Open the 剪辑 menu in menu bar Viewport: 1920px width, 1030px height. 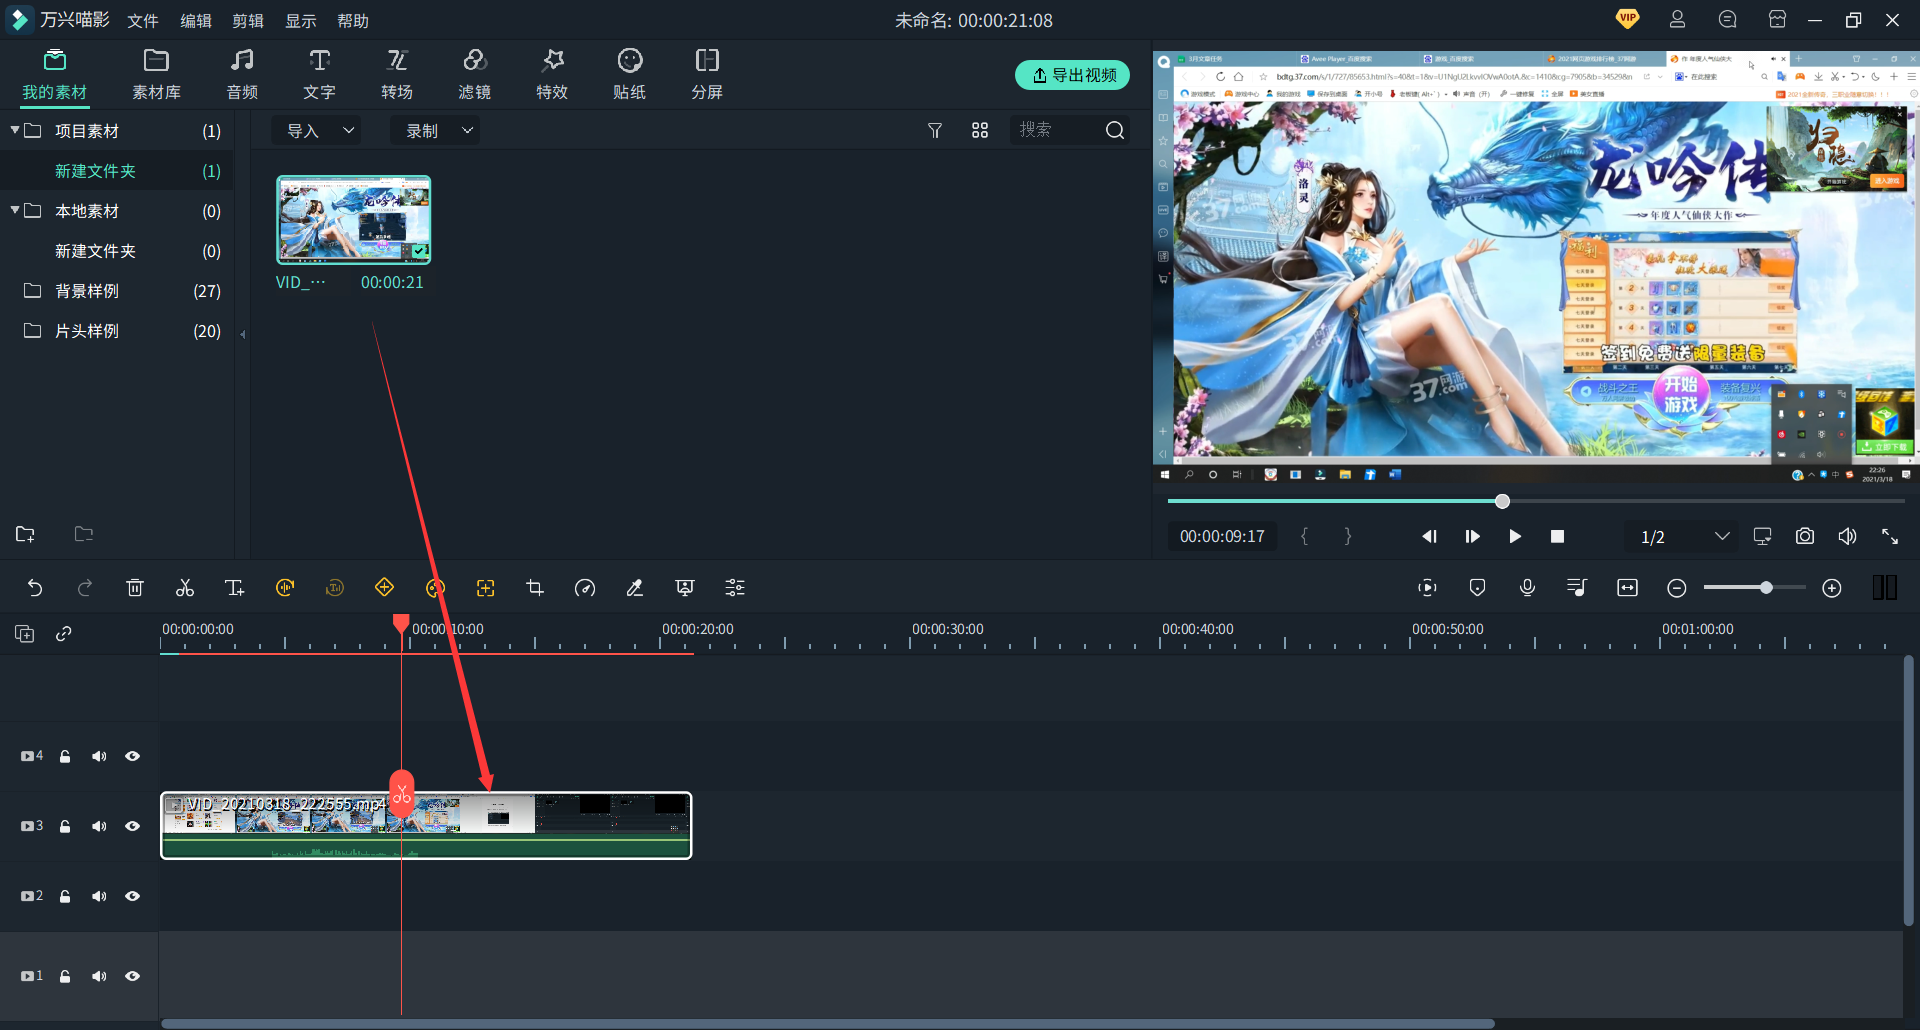248,21
